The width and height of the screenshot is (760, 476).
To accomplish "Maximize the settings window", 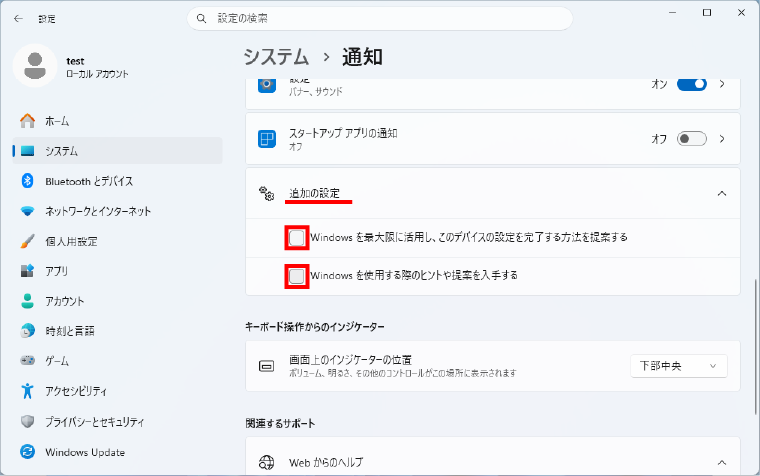I will coord(707,13).
